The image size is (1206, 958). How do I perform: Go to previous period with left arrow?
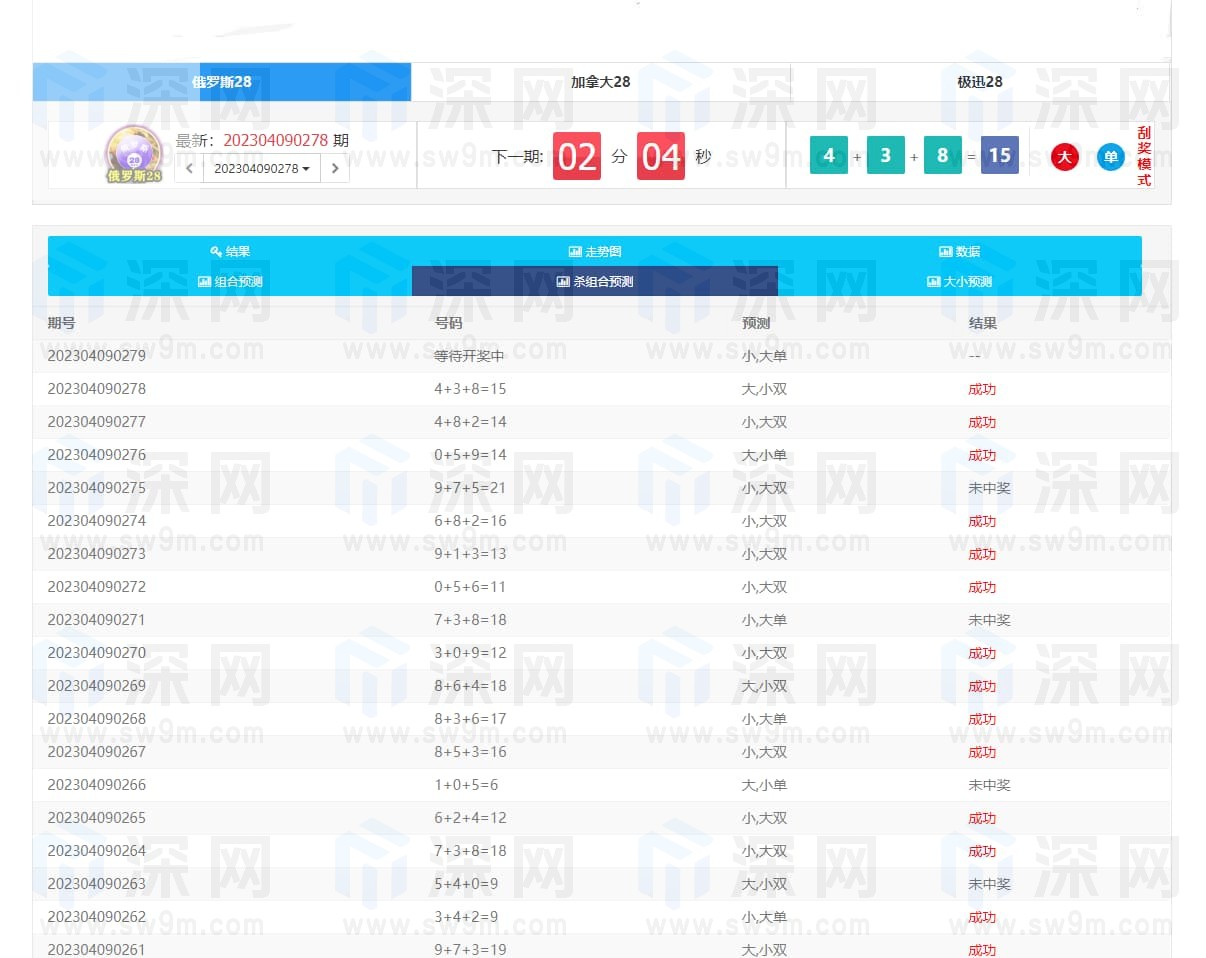click(189, 168)
